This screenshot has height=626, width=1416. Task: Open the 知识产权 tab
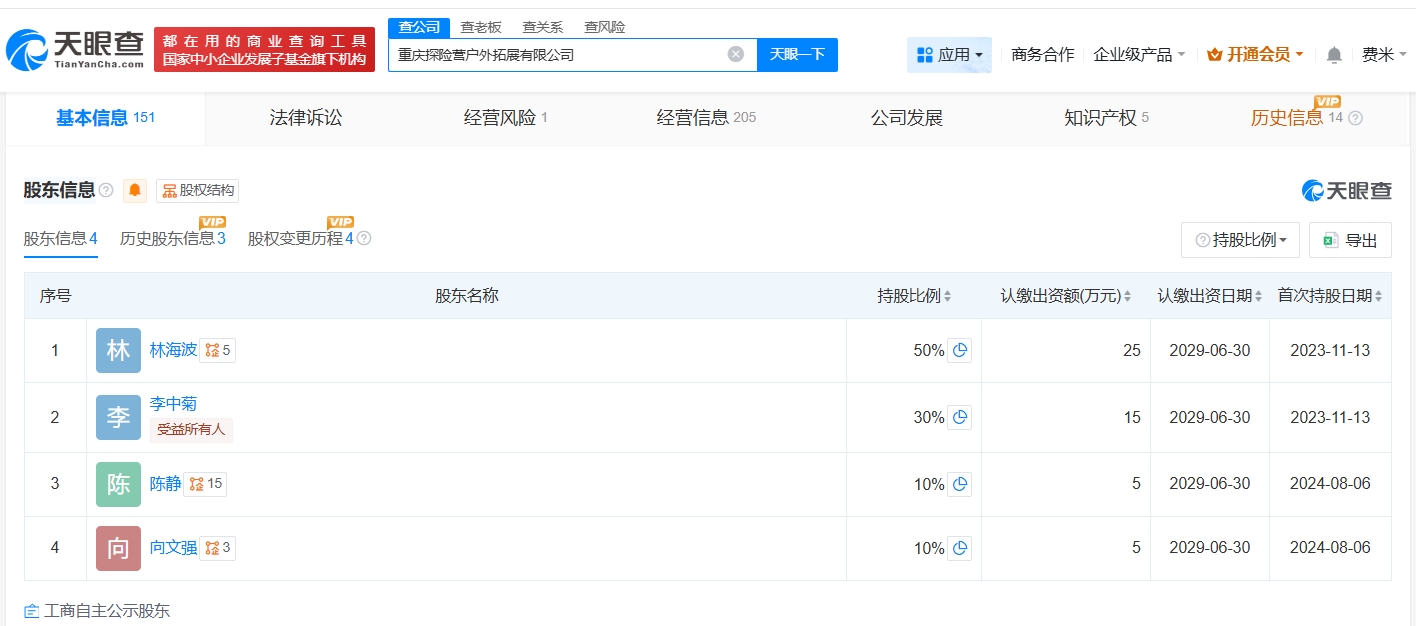point(1107,118)
